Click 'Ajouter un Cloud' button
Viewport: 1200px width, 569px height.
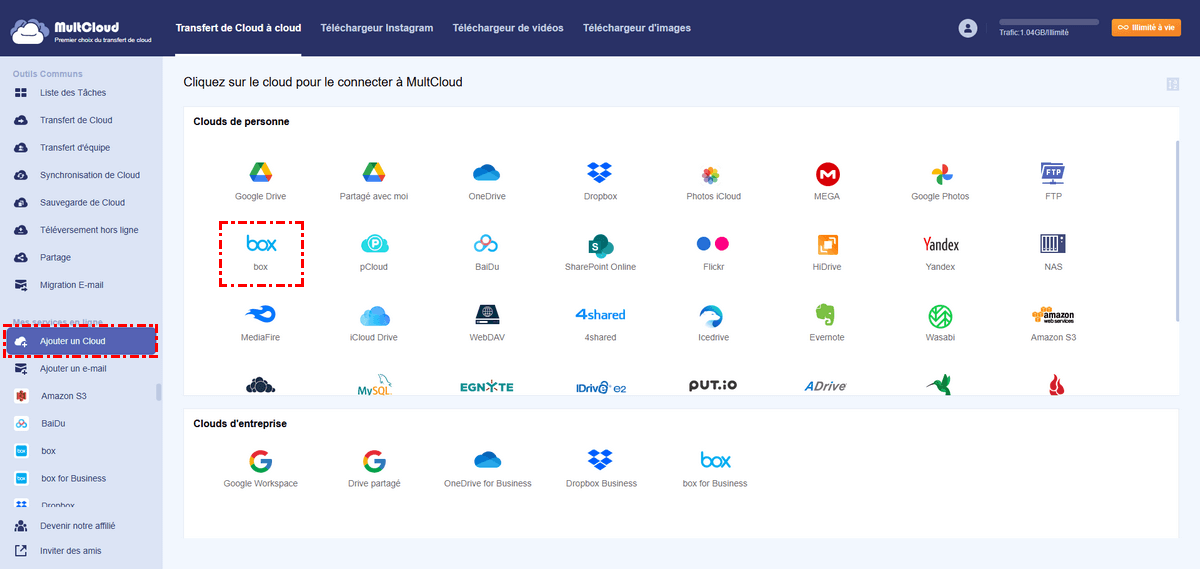[81, 341]
